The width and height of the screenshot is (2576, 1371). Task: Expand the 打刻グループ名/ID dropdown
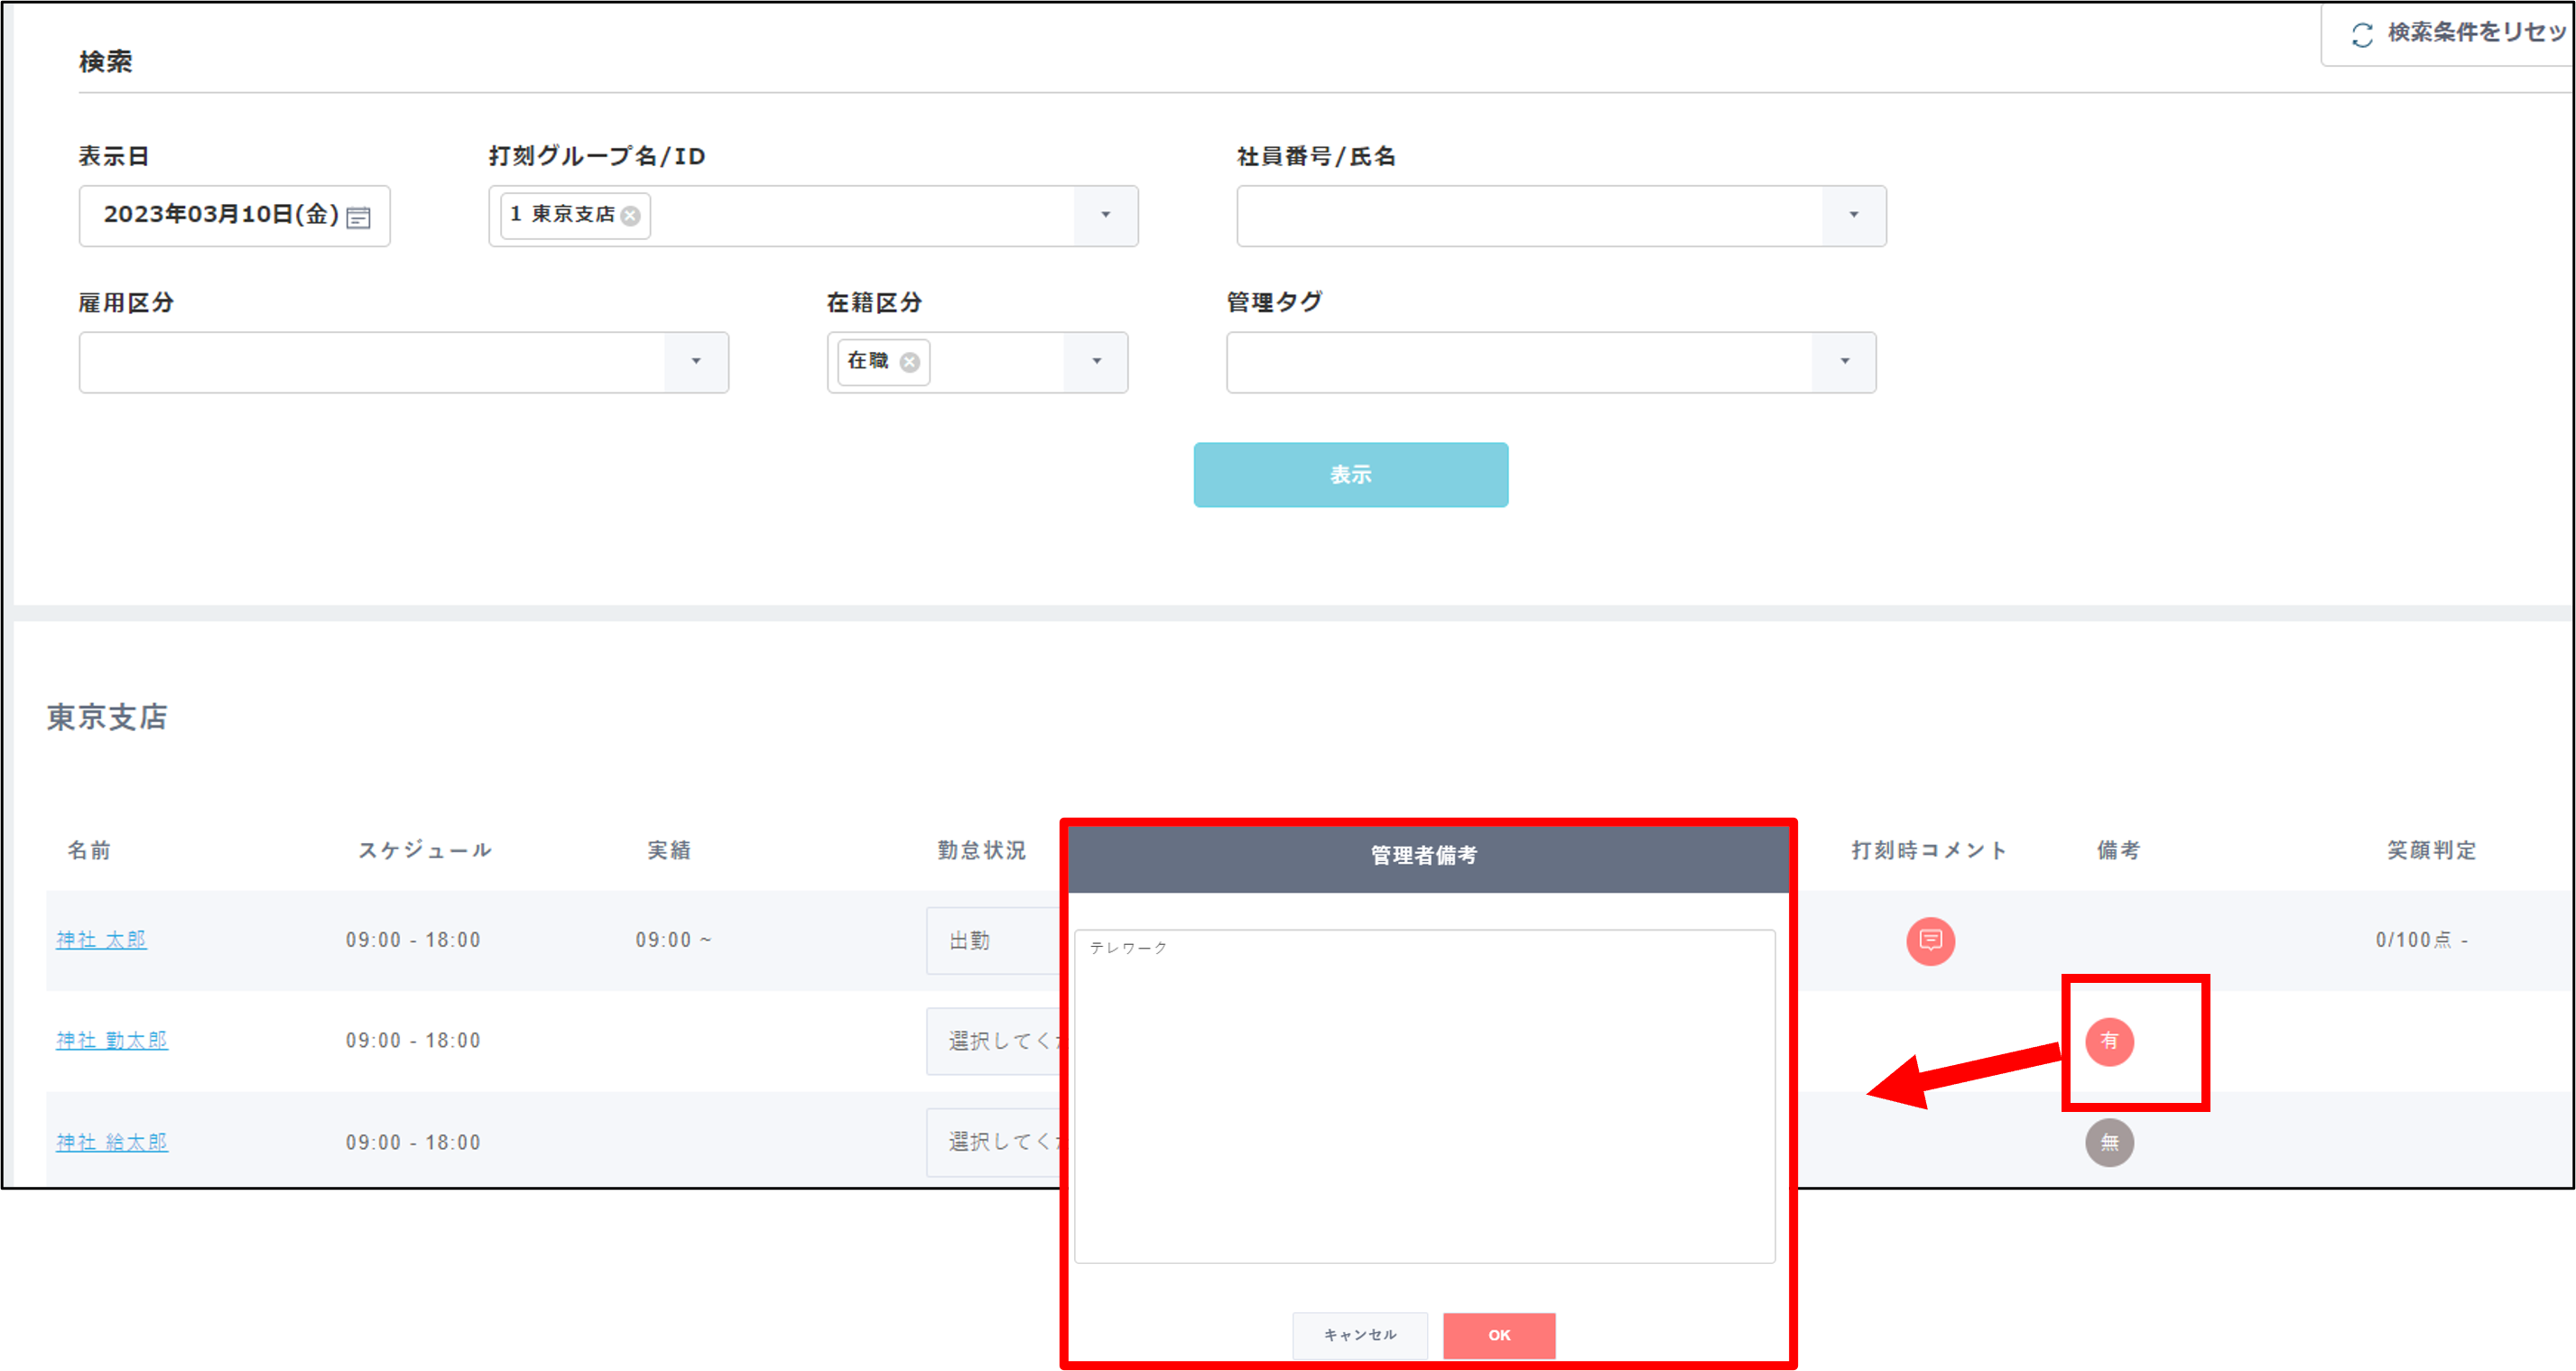(1105, 216)
